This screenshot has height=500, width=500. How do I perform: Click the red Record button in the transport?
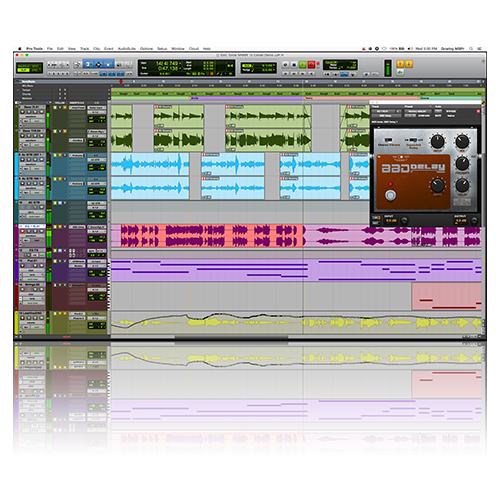tap(311, 64)
